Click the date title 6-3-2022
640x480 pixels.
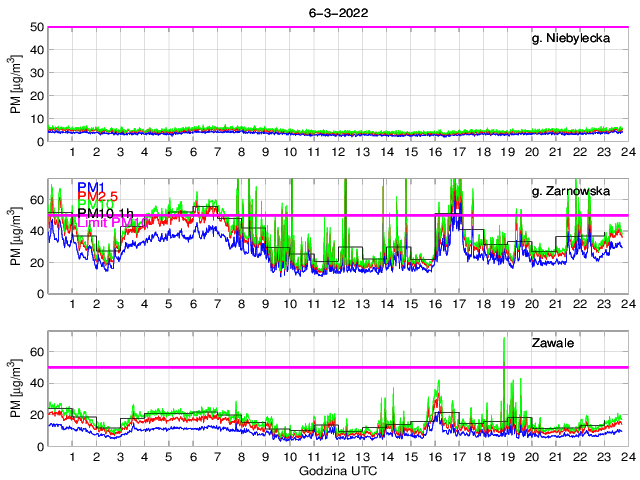click(336, 10)
